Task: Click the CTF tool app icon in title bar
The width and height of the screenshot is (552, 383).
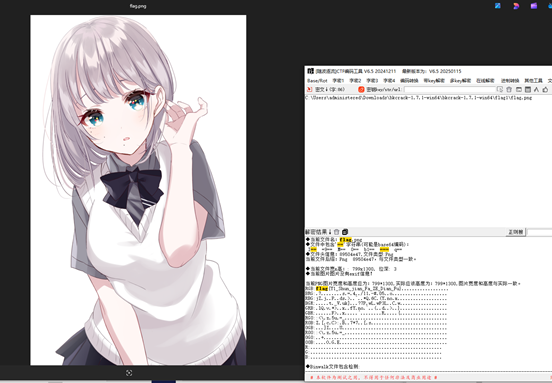Action: click(x=310, y=71)
